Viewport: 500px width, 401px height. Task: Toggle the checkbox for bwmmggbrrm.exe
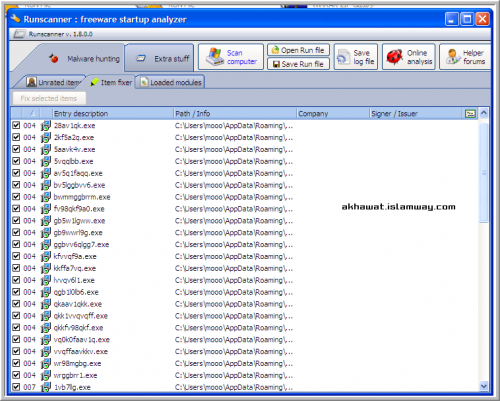click(x=16, y=197)
